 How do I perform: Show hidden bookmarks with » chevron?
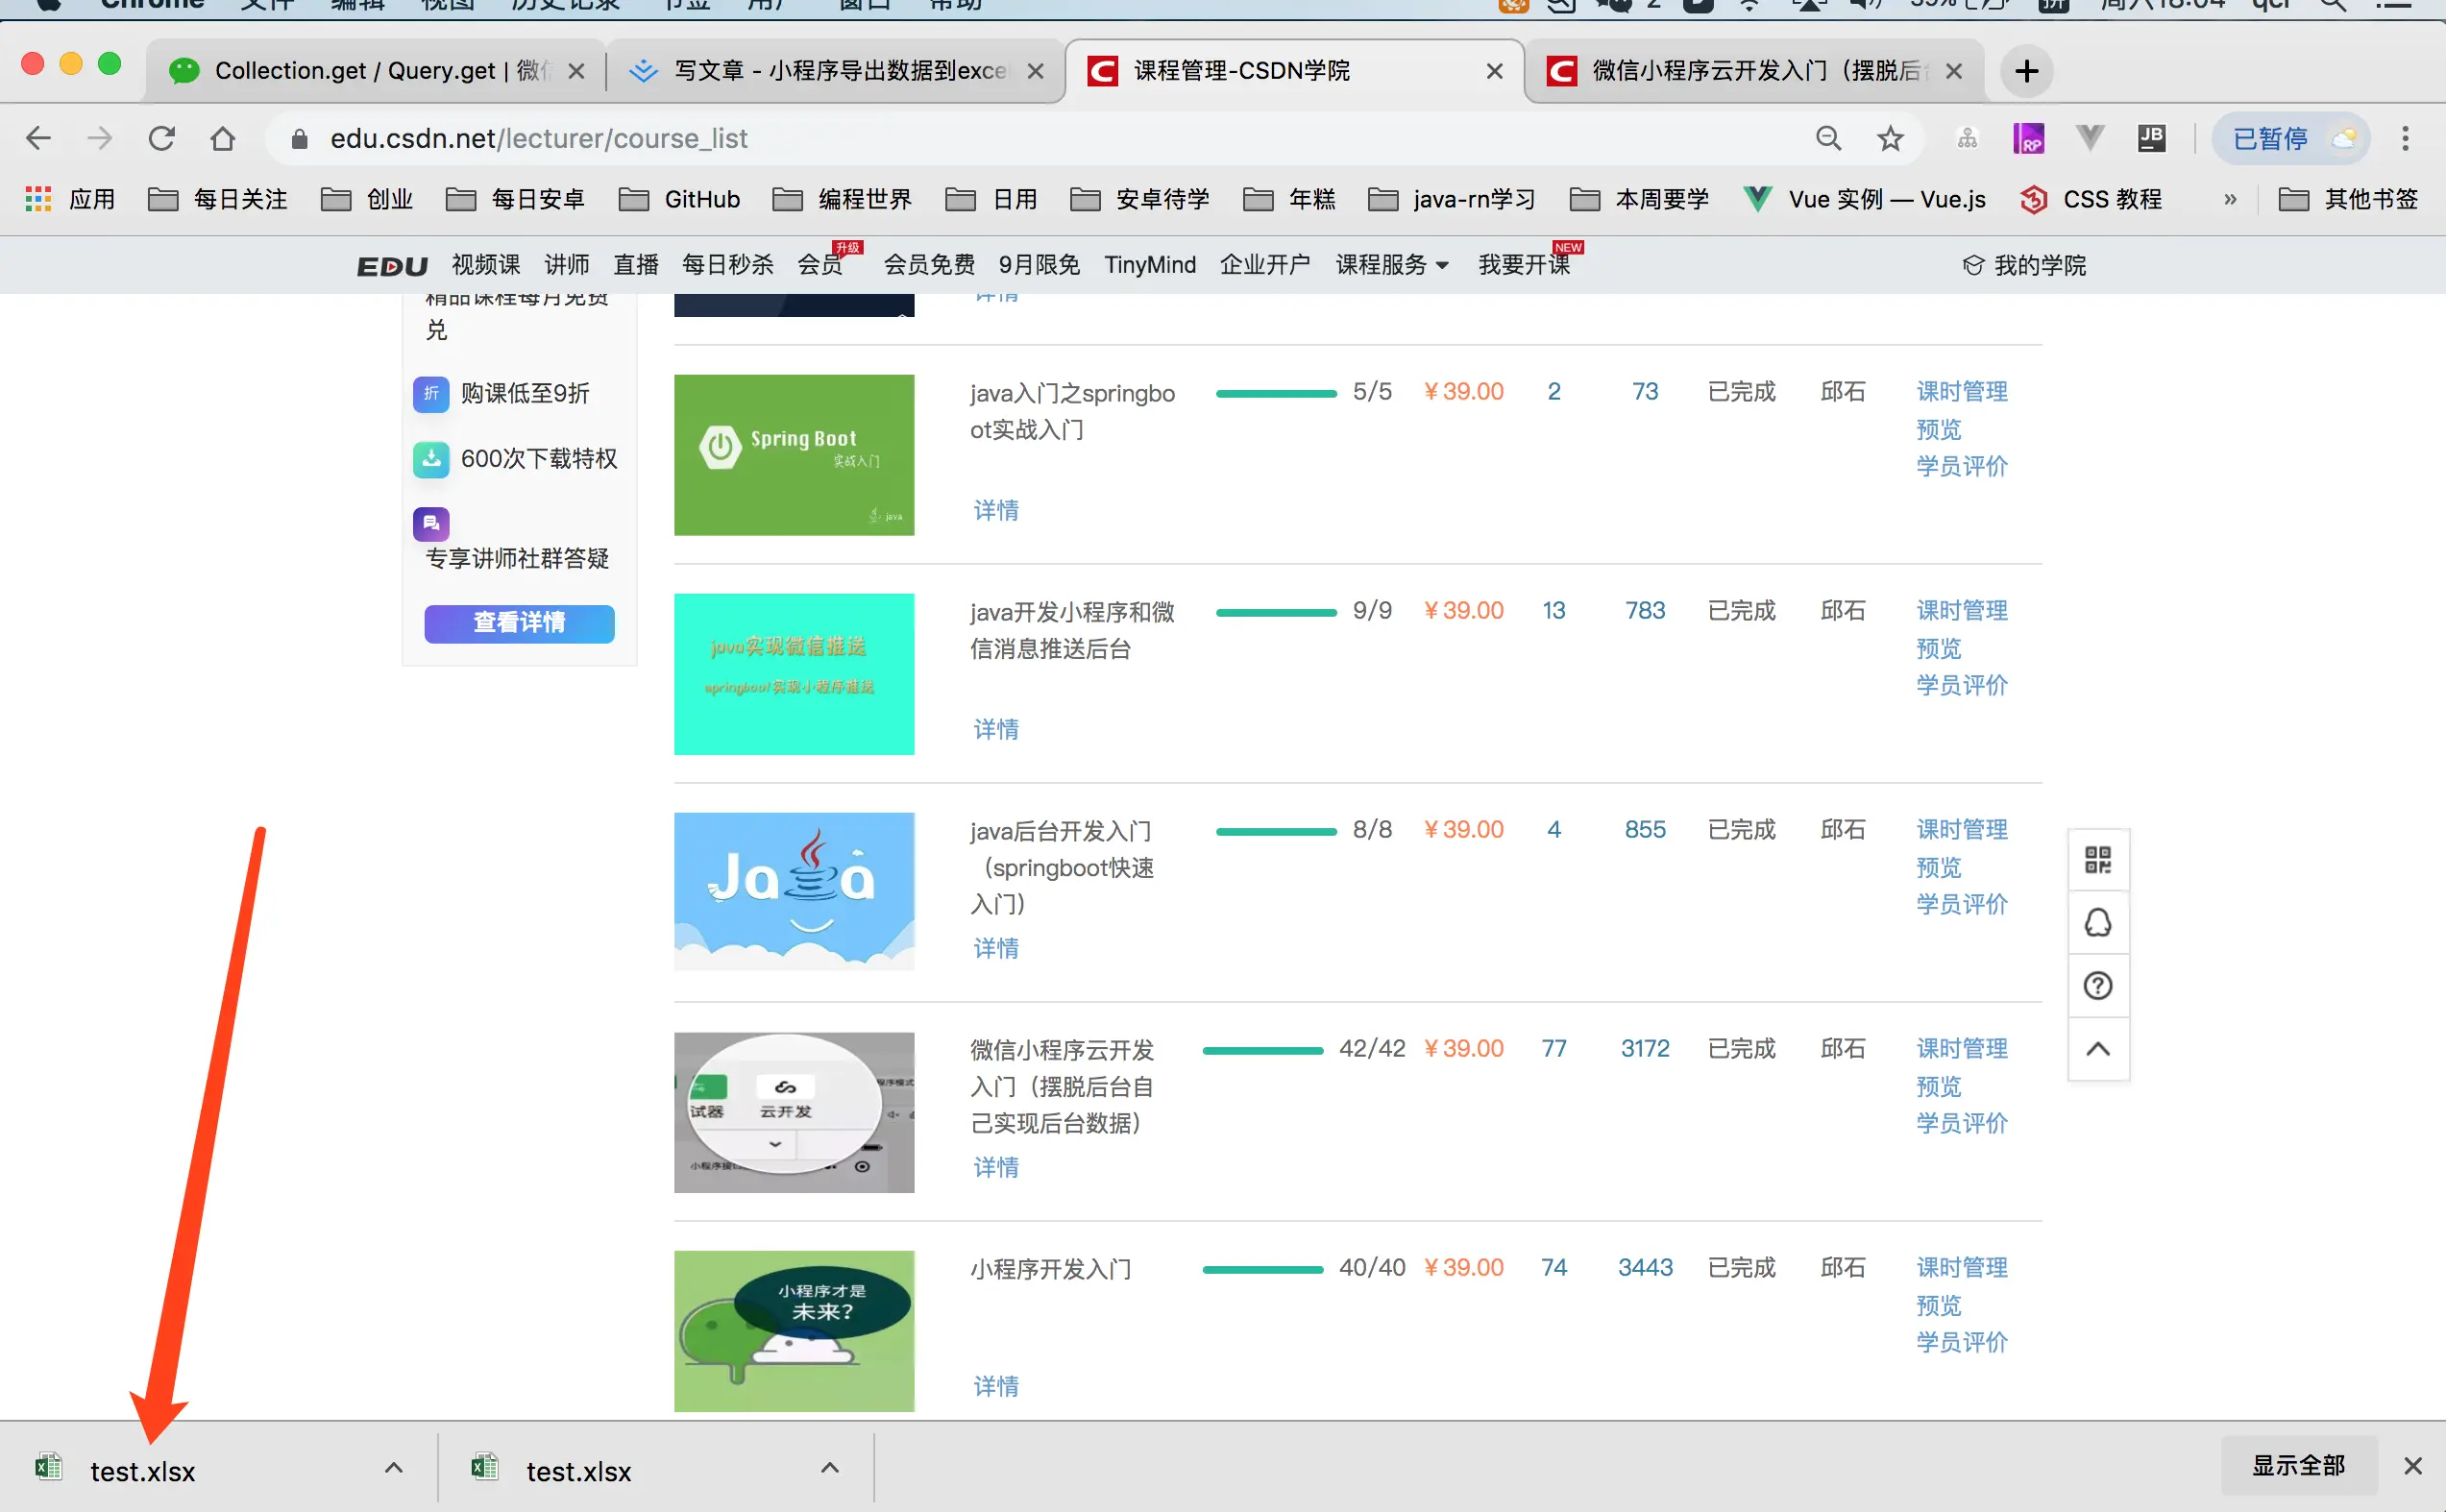(2230, 199)
